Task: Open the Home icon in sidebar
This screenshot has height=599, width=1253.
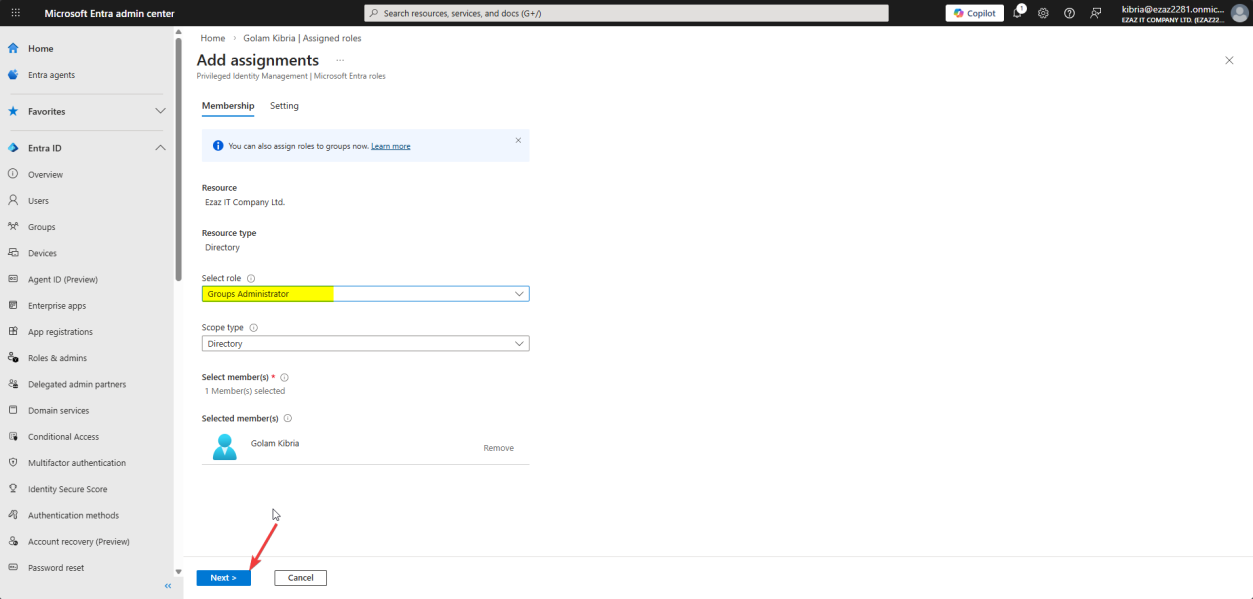Action: point(13,48)
